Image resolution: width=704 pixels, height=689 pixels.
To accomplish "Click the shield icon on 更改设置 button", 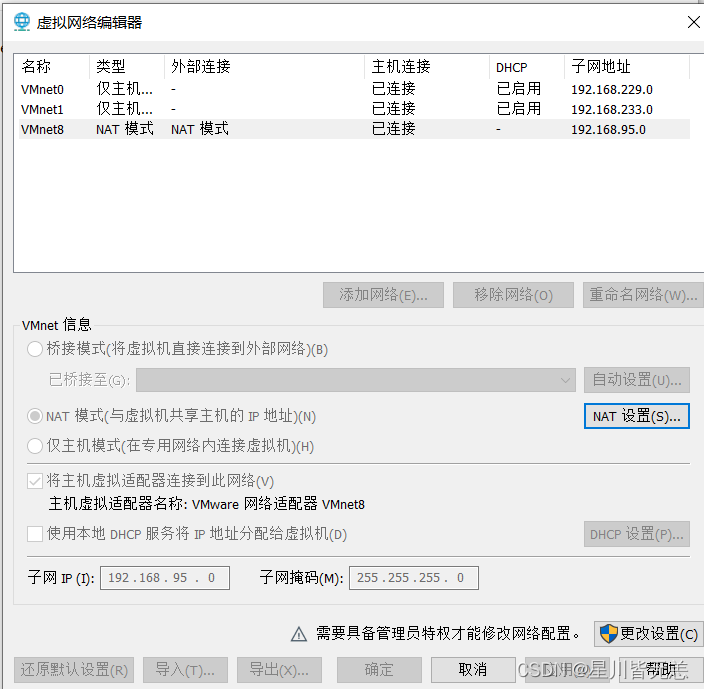I will (609, 634).
